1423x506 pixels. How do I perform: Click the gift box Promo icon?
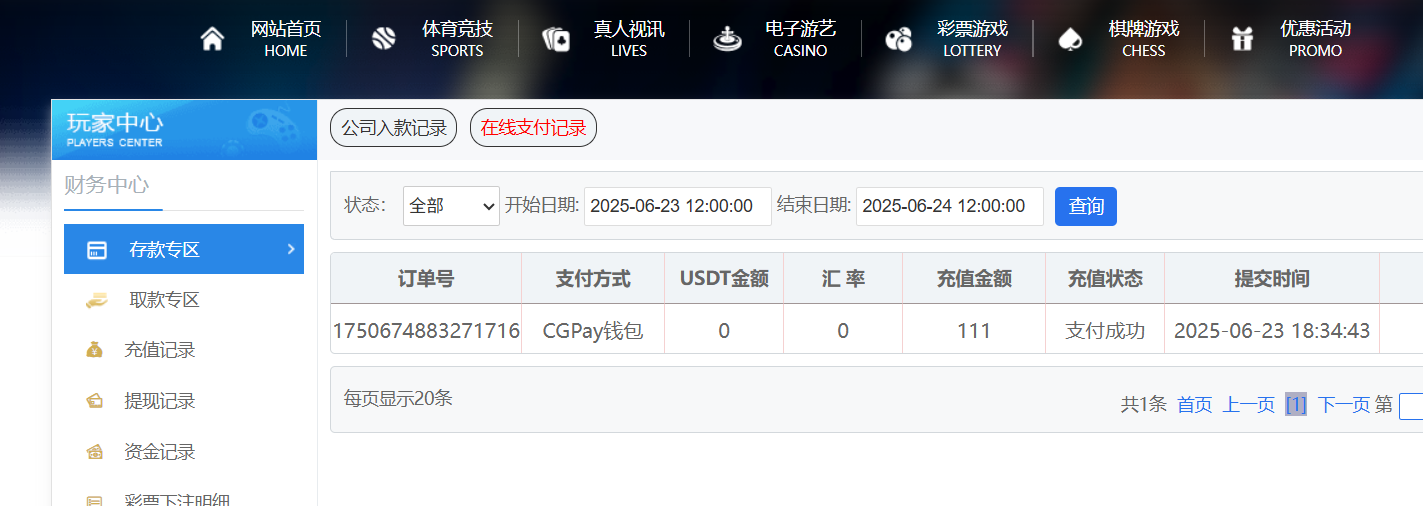click(1242, 39)
